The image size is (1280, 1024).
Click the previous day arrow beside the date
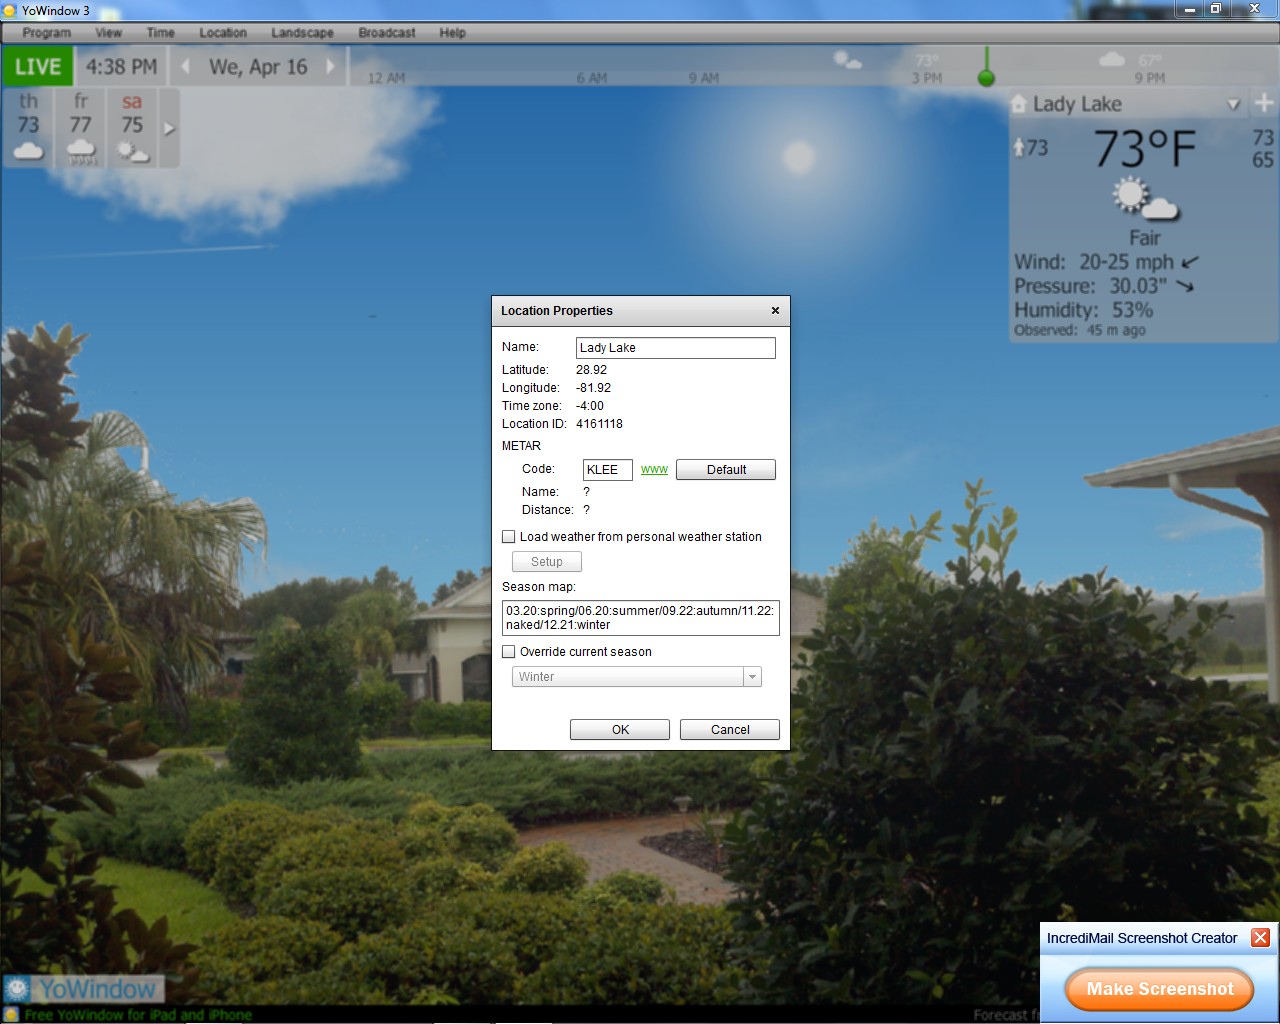(x=186, y=67)
